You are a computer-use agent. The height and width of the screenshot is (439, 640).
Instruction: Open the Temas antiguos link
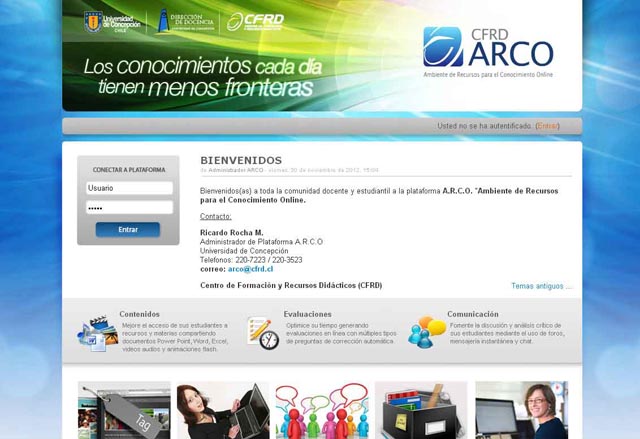(x=541, y=286)
